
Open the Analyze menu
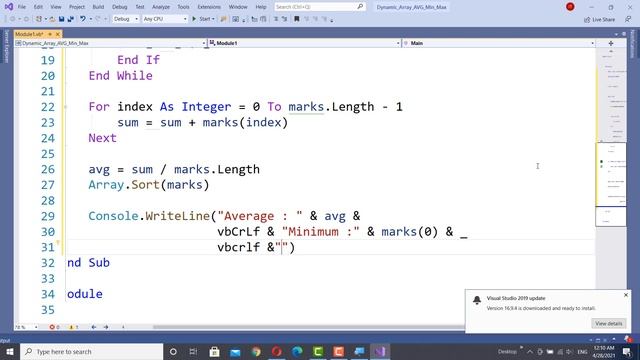click(x=161, y=7)
